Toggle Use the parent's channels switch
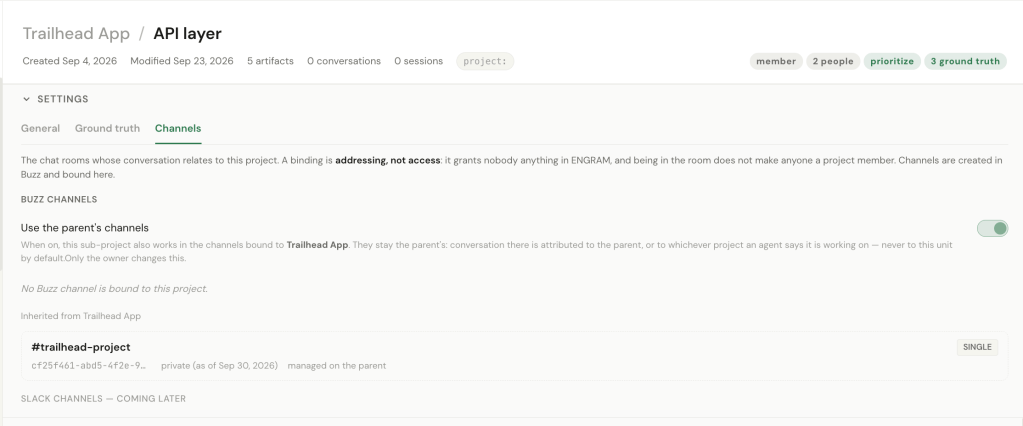This screenshot has height=426, width=1023. [x=992, y=228]
